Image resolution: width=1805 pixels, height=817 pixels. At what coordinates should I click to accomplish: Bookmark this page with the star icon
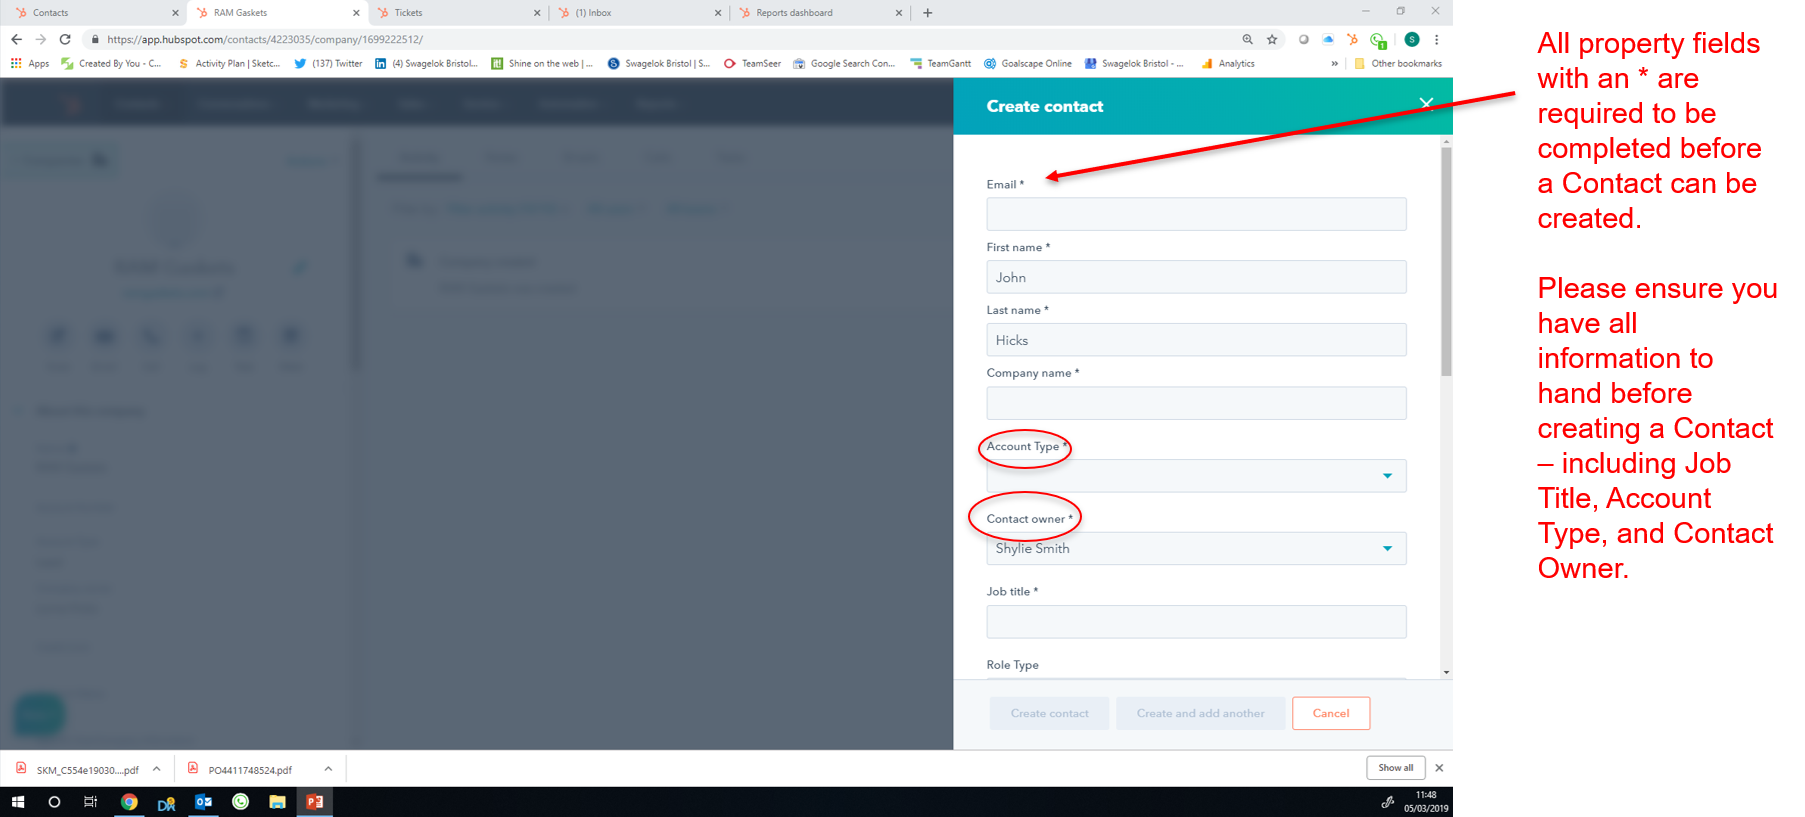click(1272, 40)
